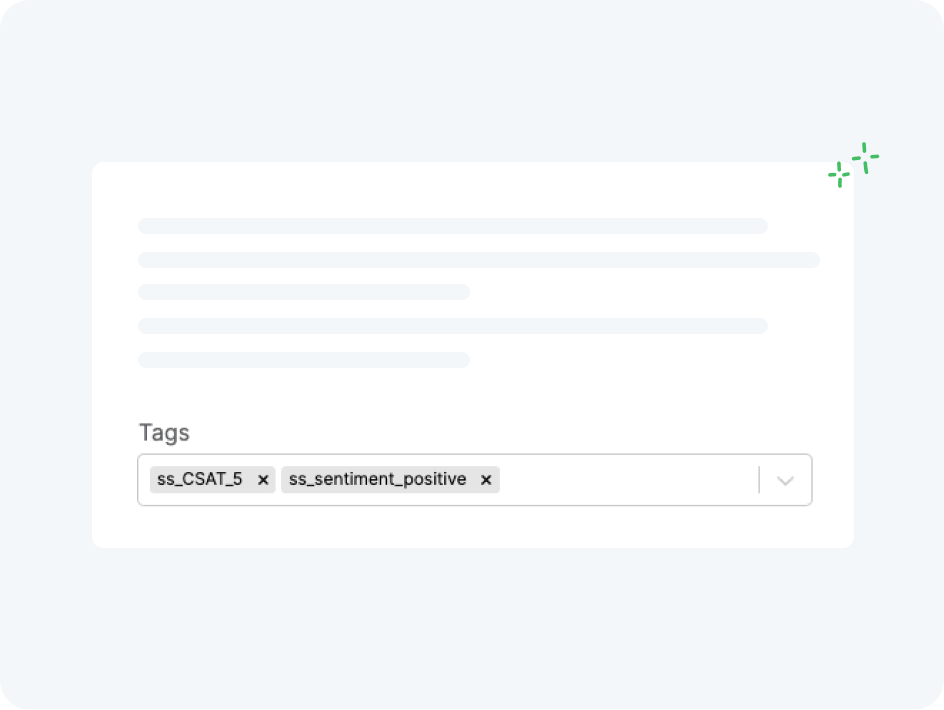
Task: Select the ss_CSAT_5 tag chip text
Action: 200,479
